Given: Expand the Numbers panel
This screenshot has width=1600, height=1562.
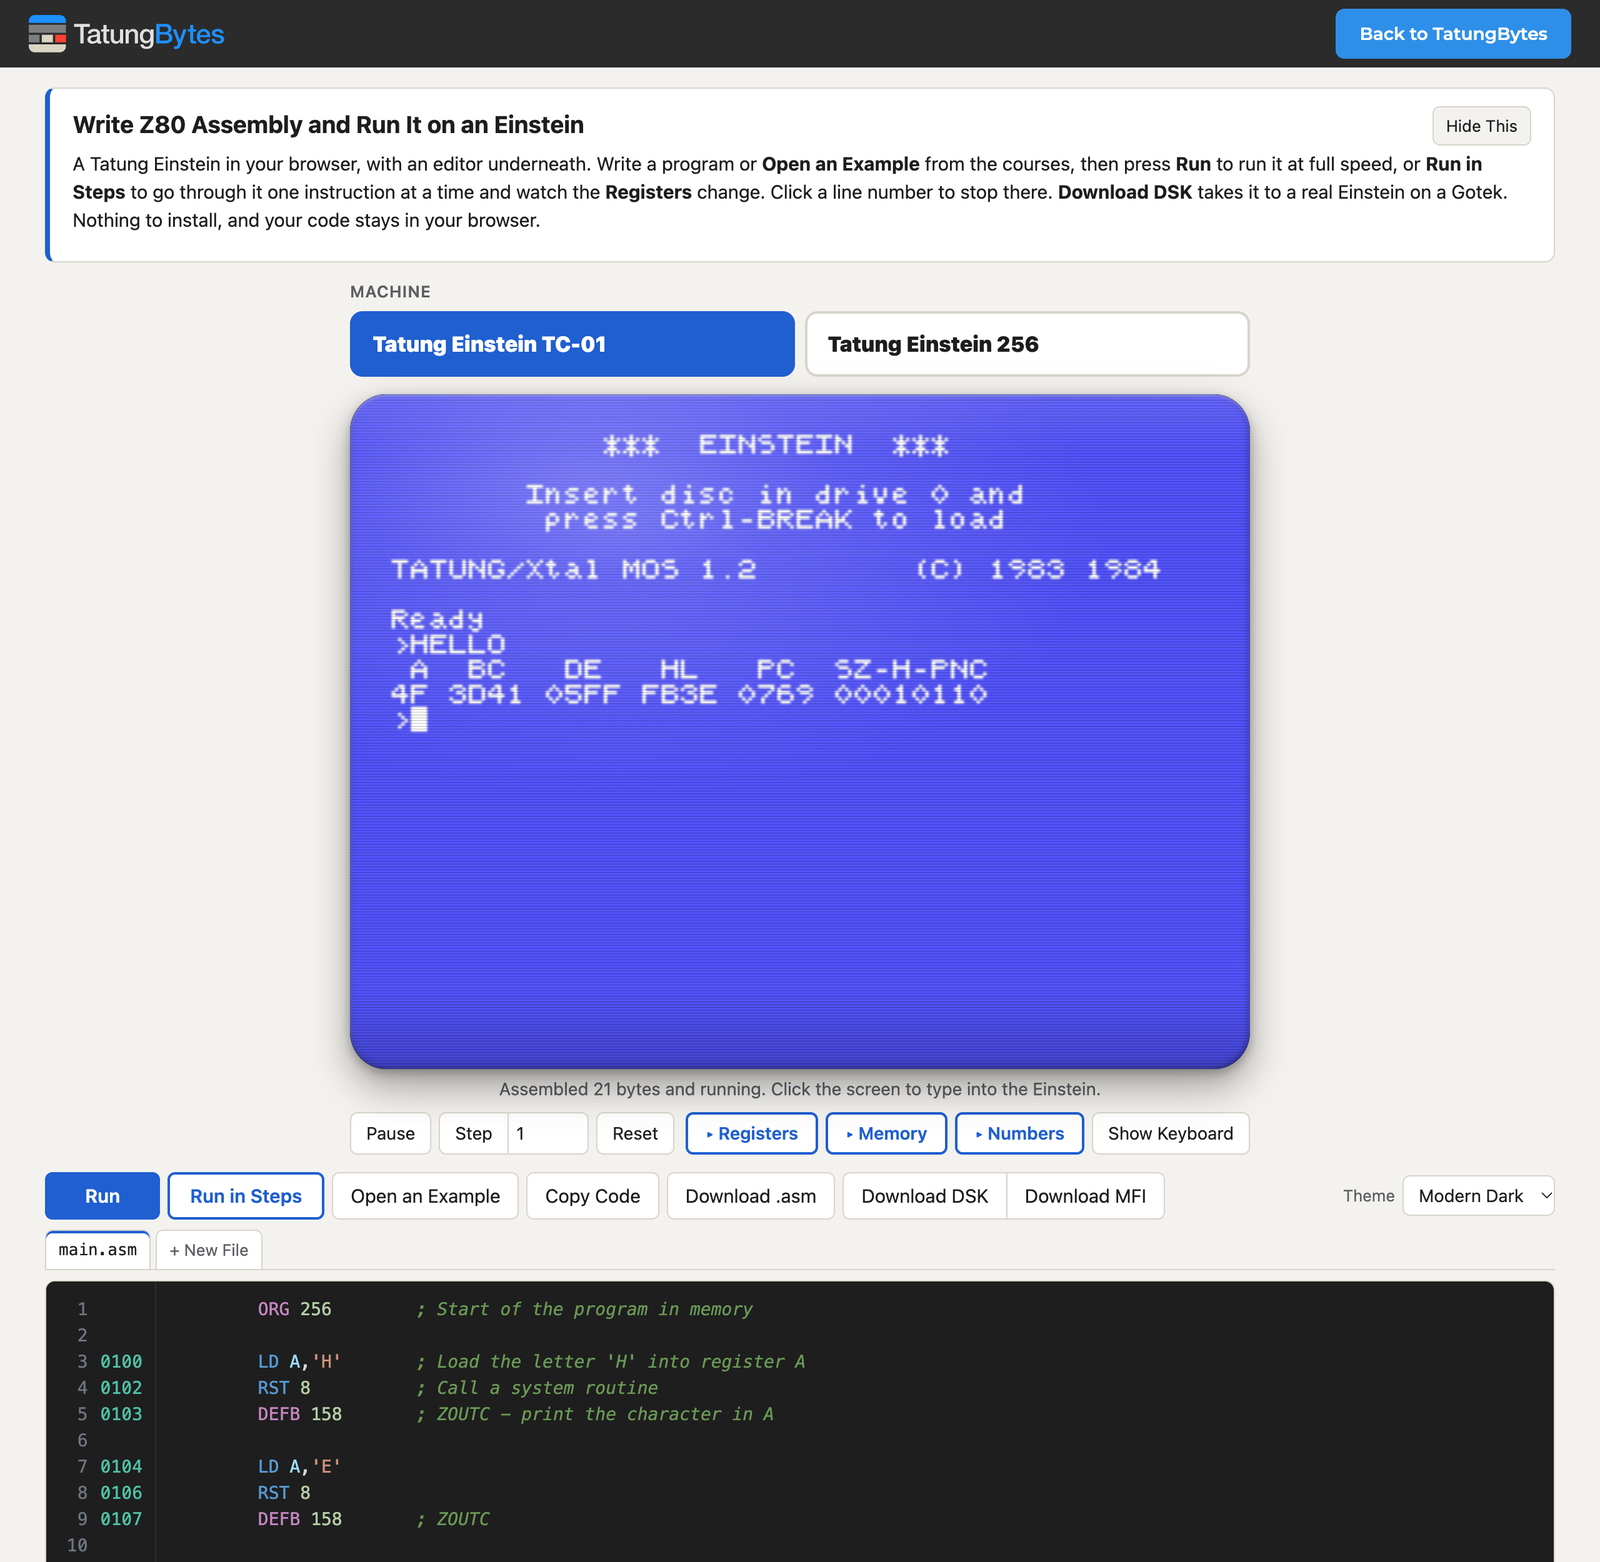Looking at the screenshot, I should pyautogui.click(x=1019, y=1133).
